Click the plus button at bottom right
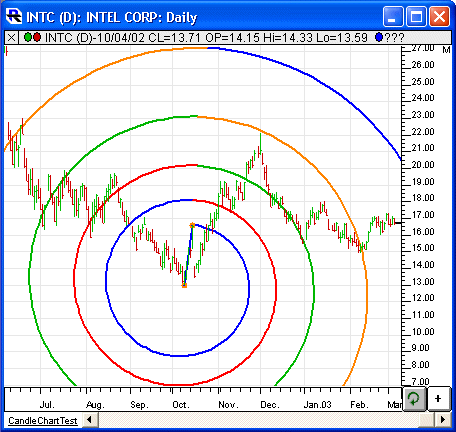Viewport: 456px width, 432px height. coord(438,398)
